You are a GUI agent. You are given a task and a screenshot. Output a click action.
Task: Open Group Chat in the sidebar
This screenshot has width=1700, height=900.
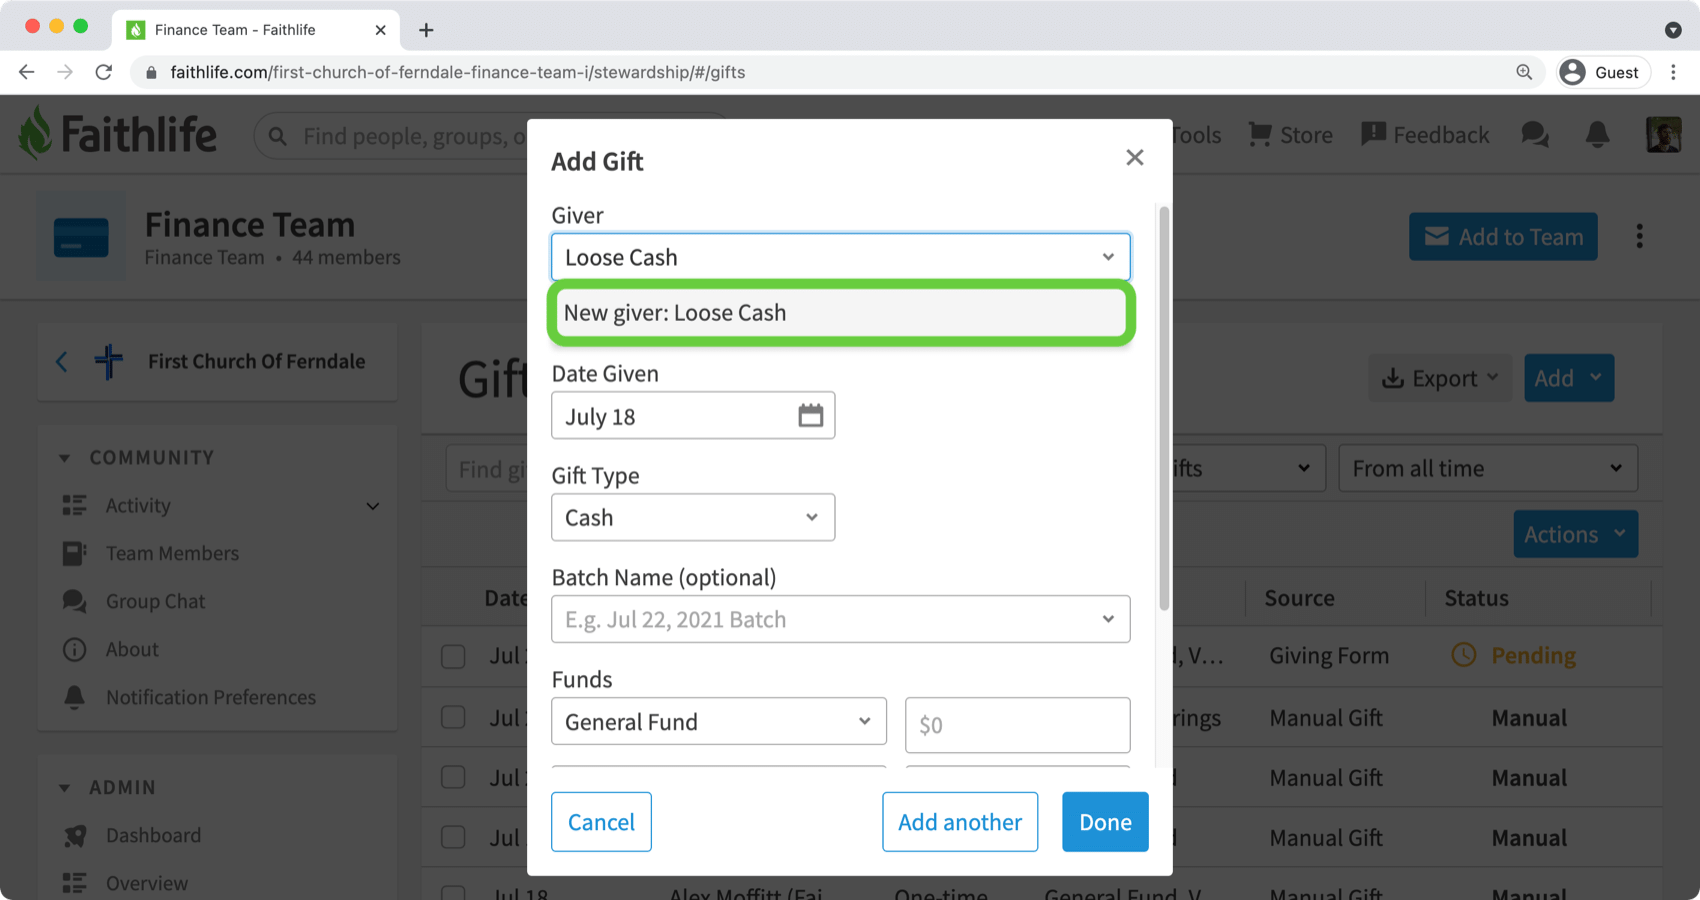[x=155, y=601]
